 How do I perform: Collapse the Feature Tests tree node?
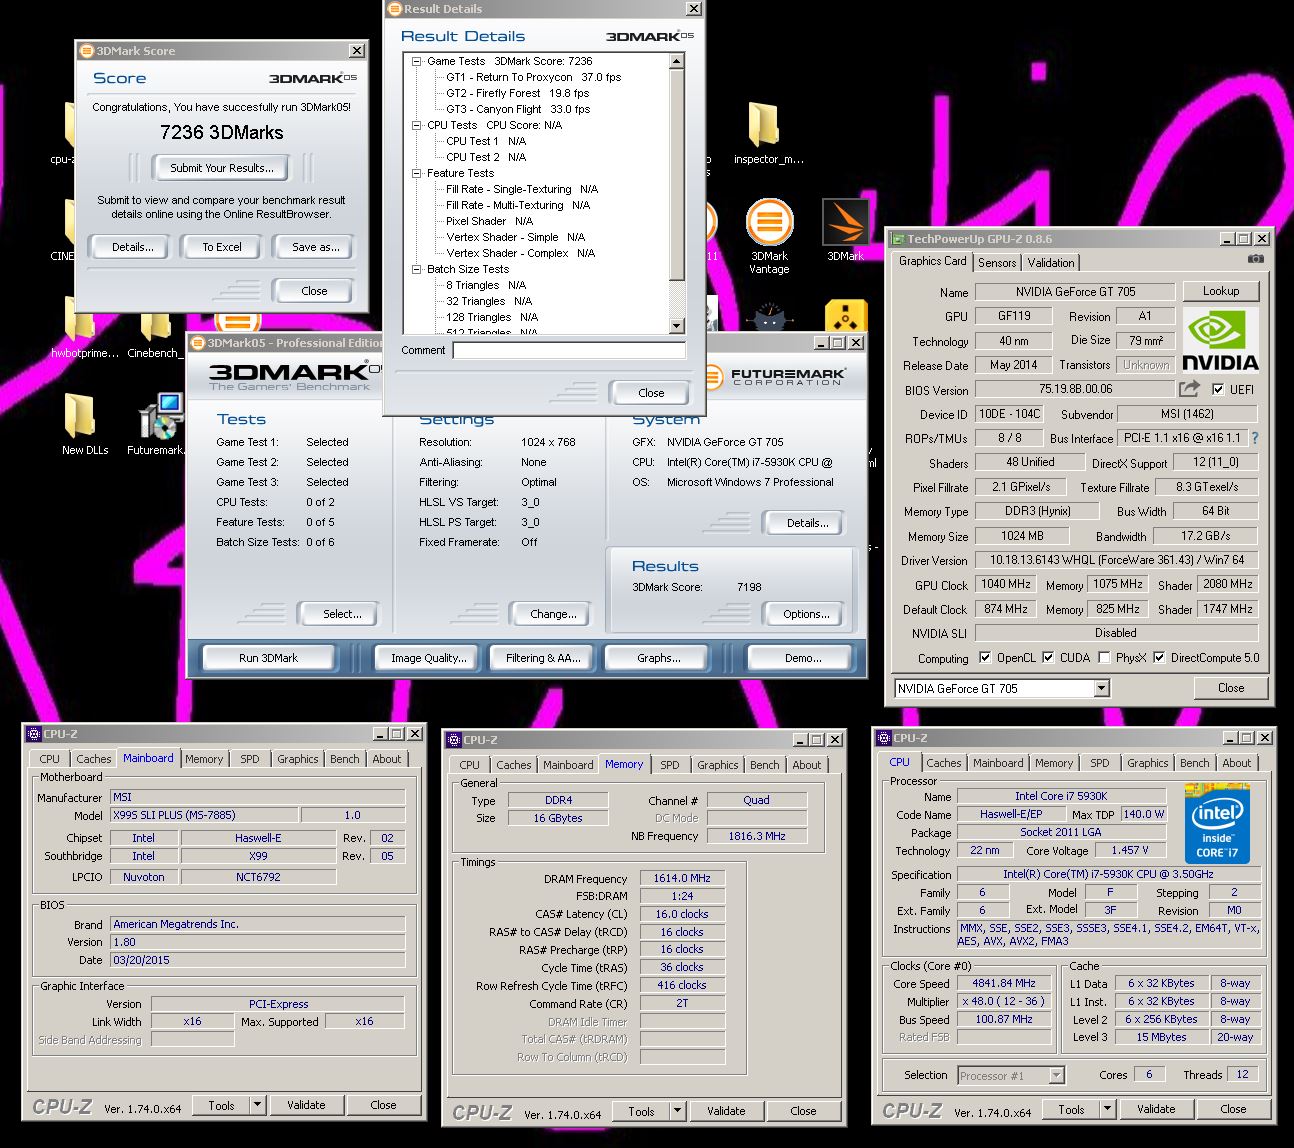click(417, 173)
